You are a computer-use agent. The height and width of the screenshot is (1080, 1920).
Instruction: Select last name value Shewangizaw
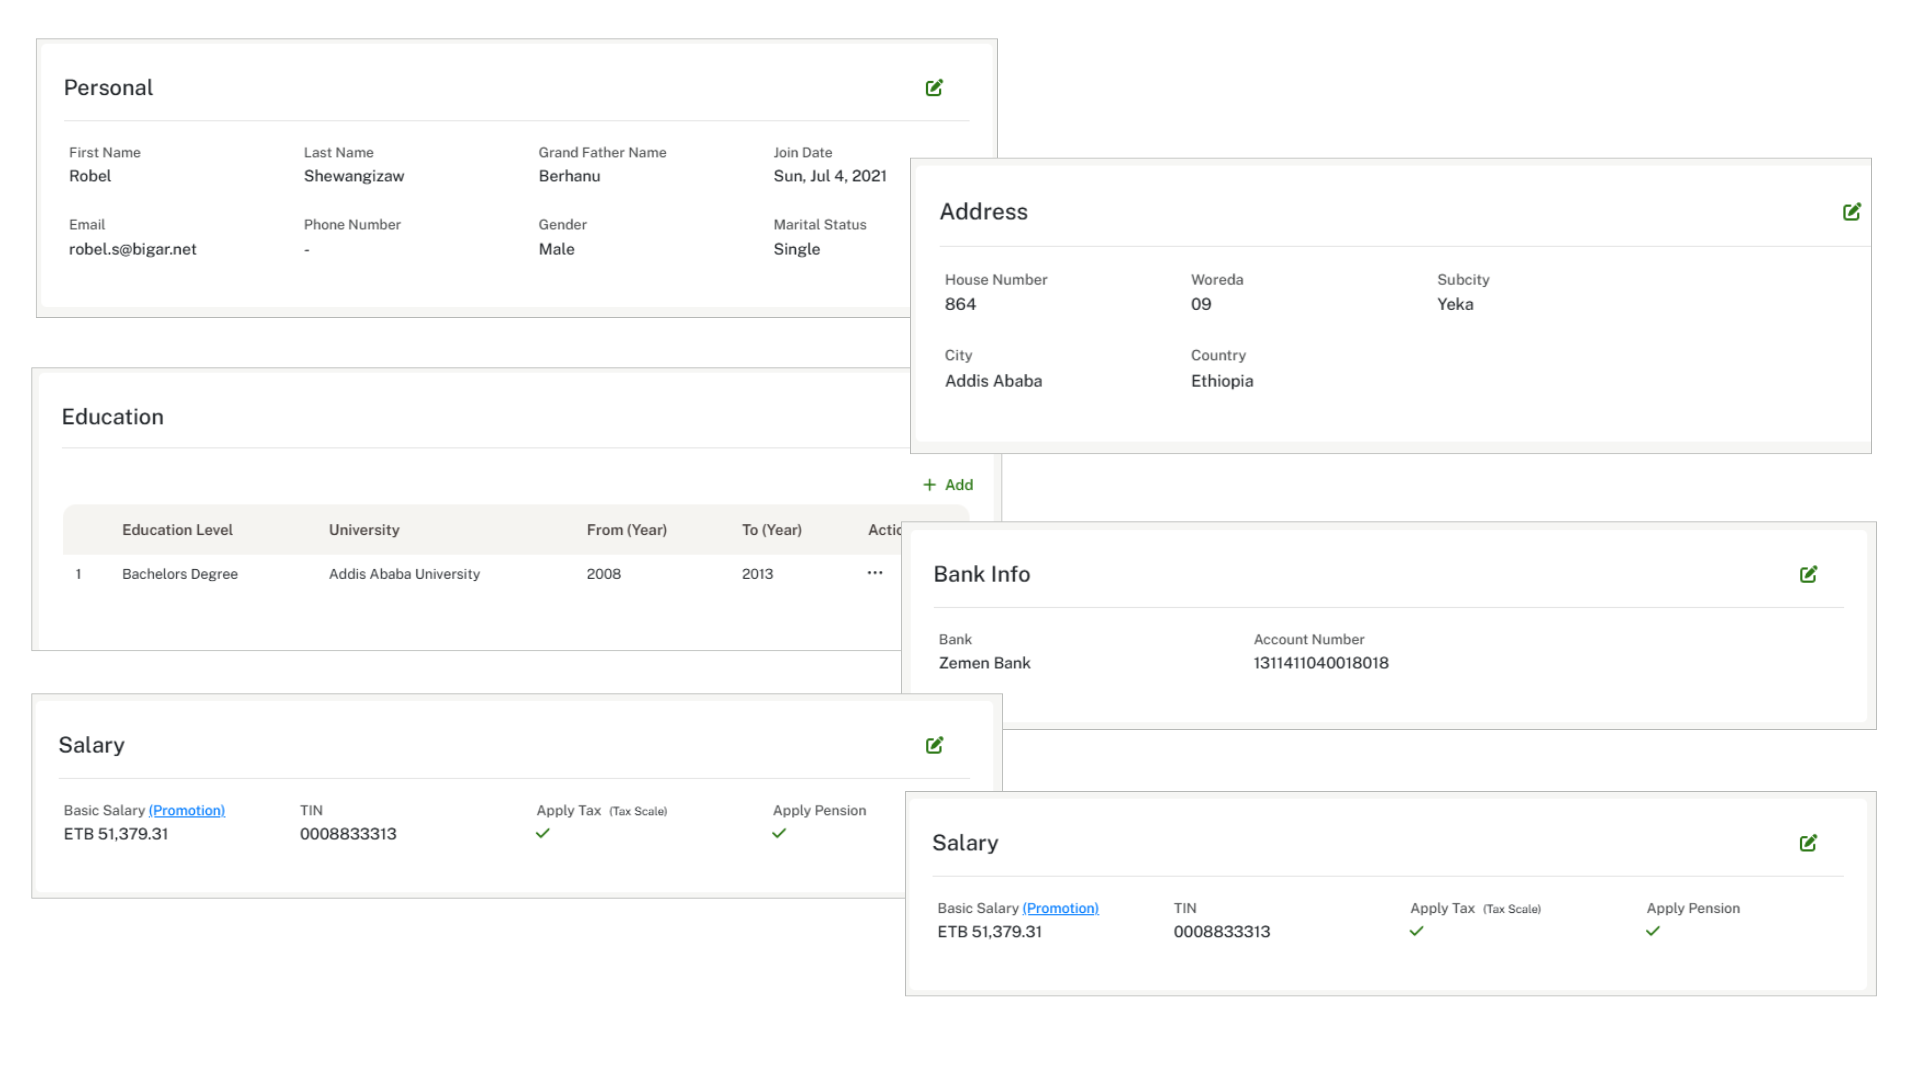point(354,176)
